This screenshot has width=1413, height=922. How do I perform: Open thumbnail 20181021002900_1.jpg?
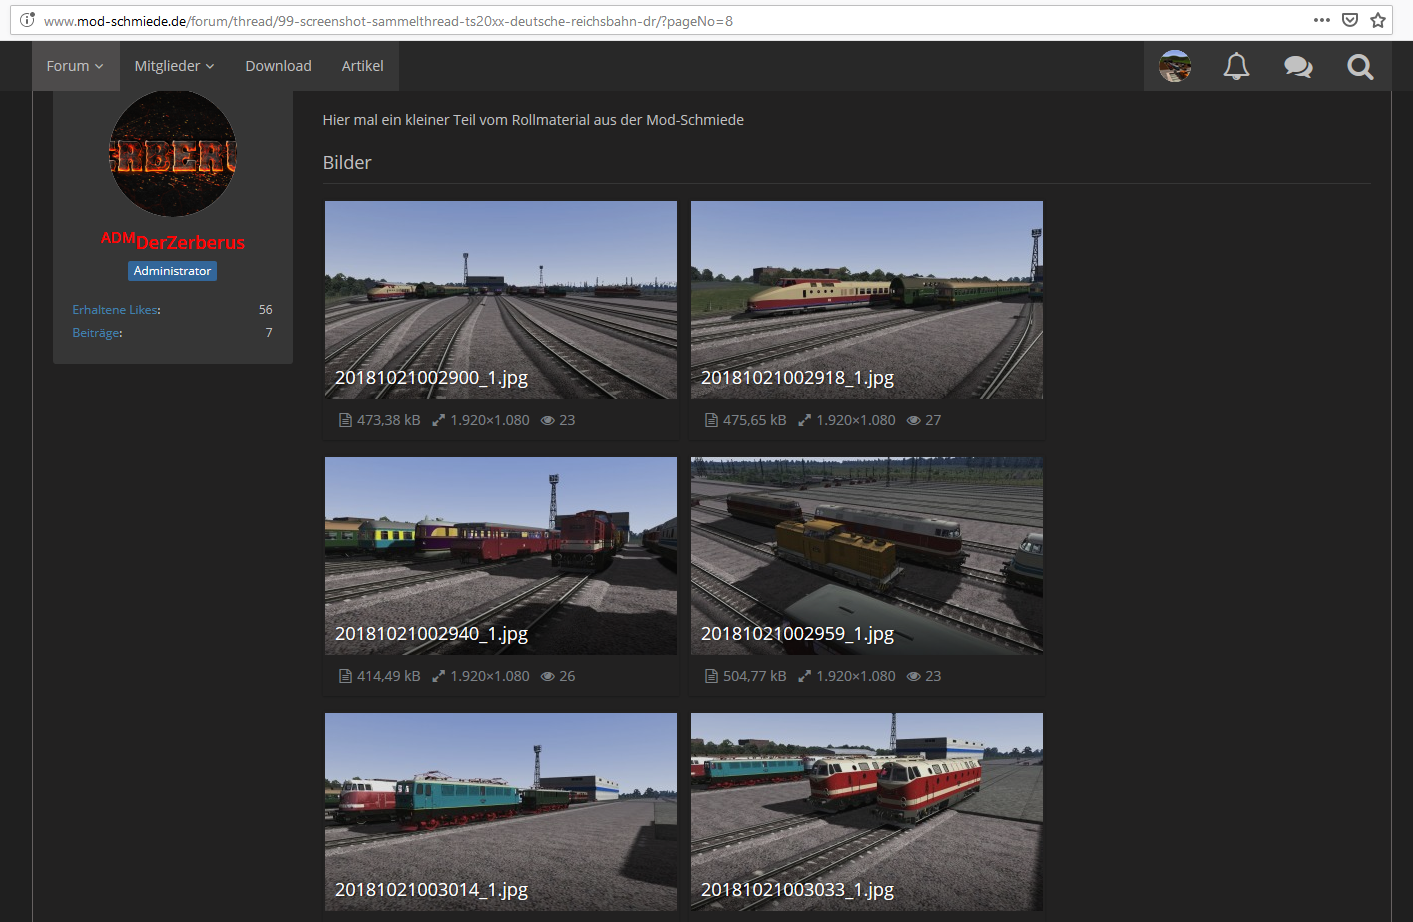pos(501,300)
